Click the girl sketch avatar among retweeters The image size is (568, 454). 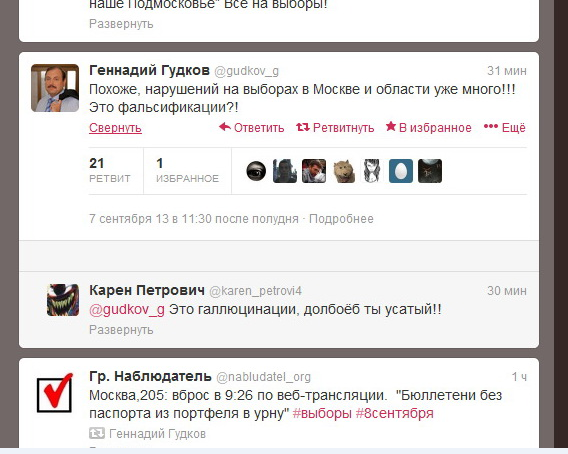point(372,171)
